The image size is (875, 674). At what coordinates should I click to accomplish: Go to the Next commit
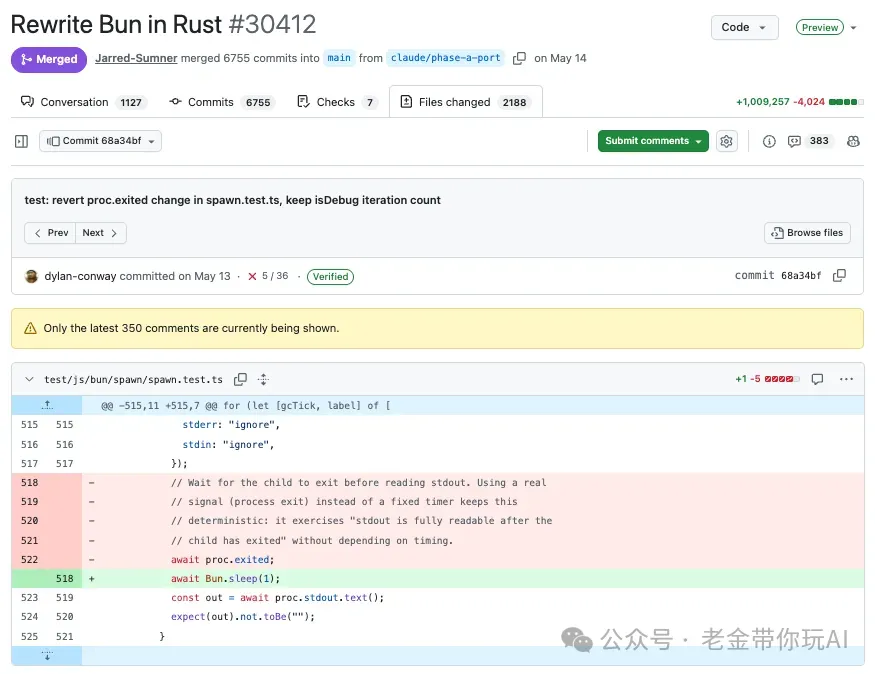click(x=100, y=233)
